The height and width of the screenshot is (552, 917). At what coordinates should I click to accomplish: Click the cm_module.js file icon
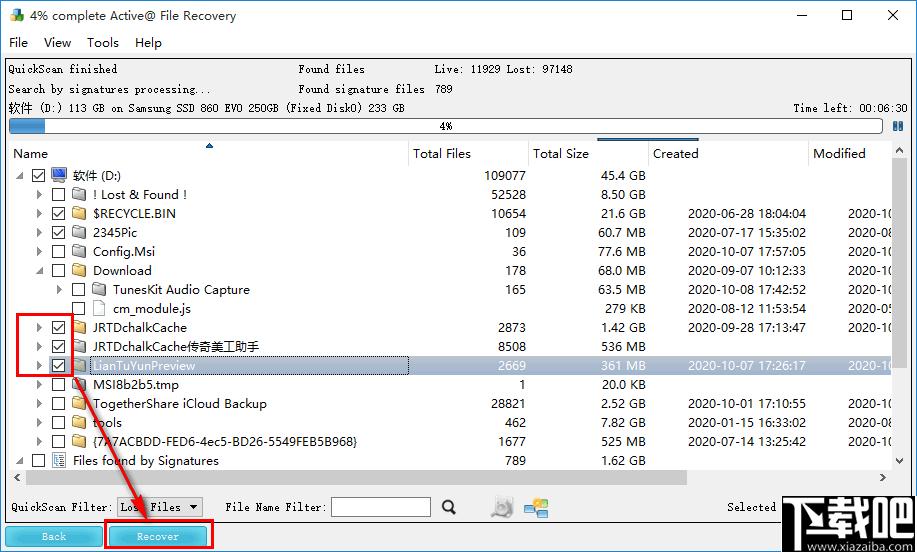pyautogui.click(x=99, y=309)
